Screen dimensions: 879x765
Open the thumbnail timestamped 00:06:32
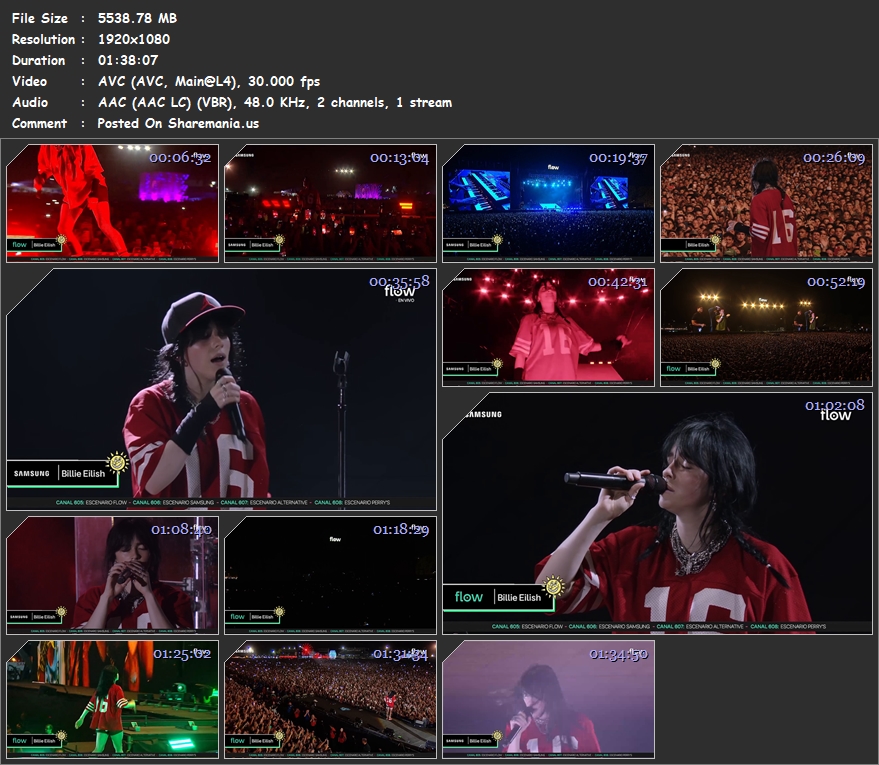(x=112, y=203)
